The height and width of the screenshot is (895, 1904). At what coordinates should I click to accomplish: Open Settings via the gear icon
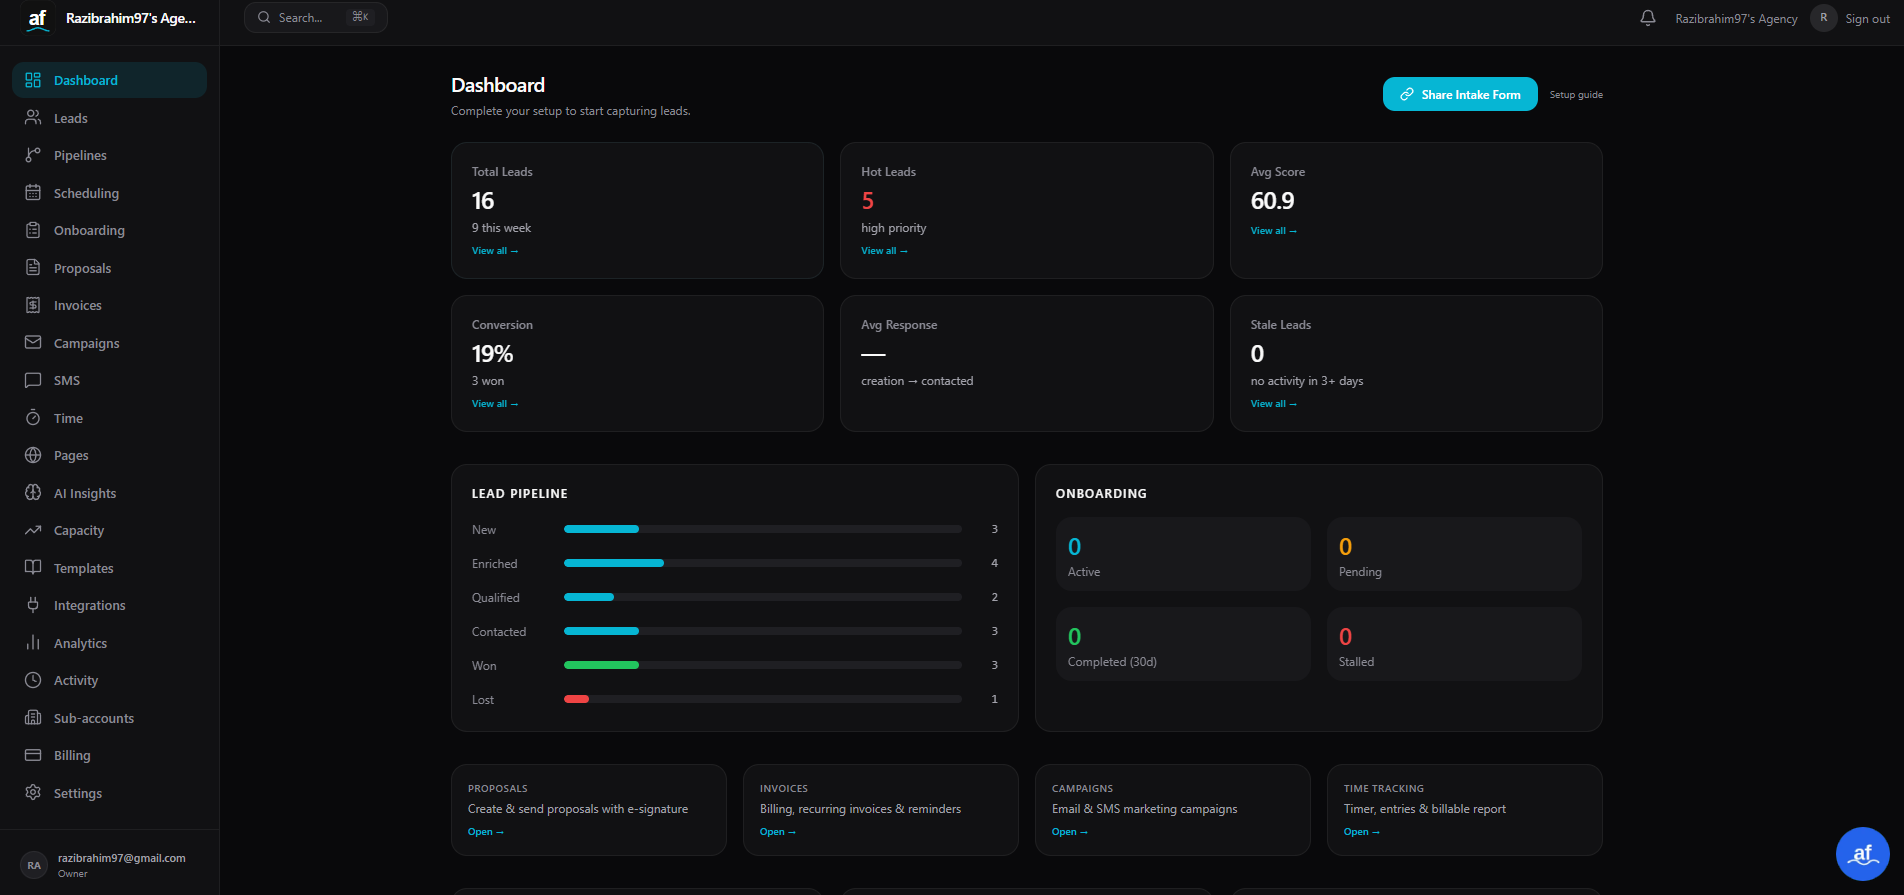[33, 793]
